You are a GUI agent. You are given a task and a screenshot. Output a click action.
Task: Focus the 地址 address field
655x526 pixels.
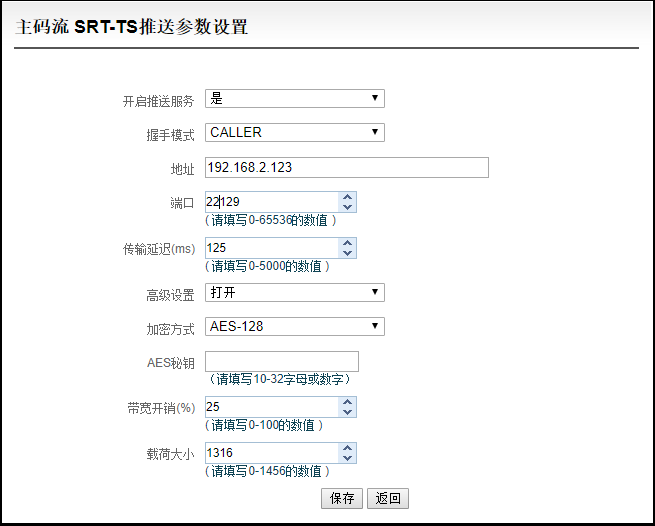pyautogui.click(x=347, y=168)
